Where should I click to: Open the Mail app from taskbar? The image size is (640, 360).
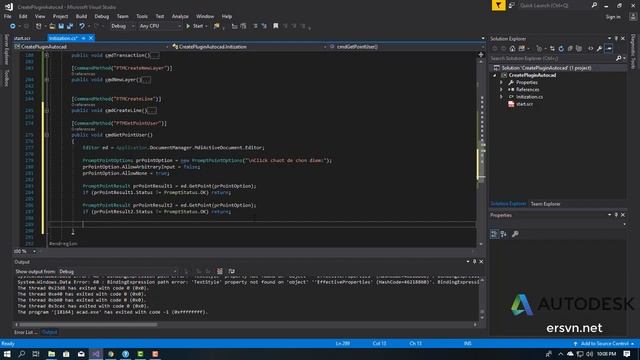click(81, 354)
